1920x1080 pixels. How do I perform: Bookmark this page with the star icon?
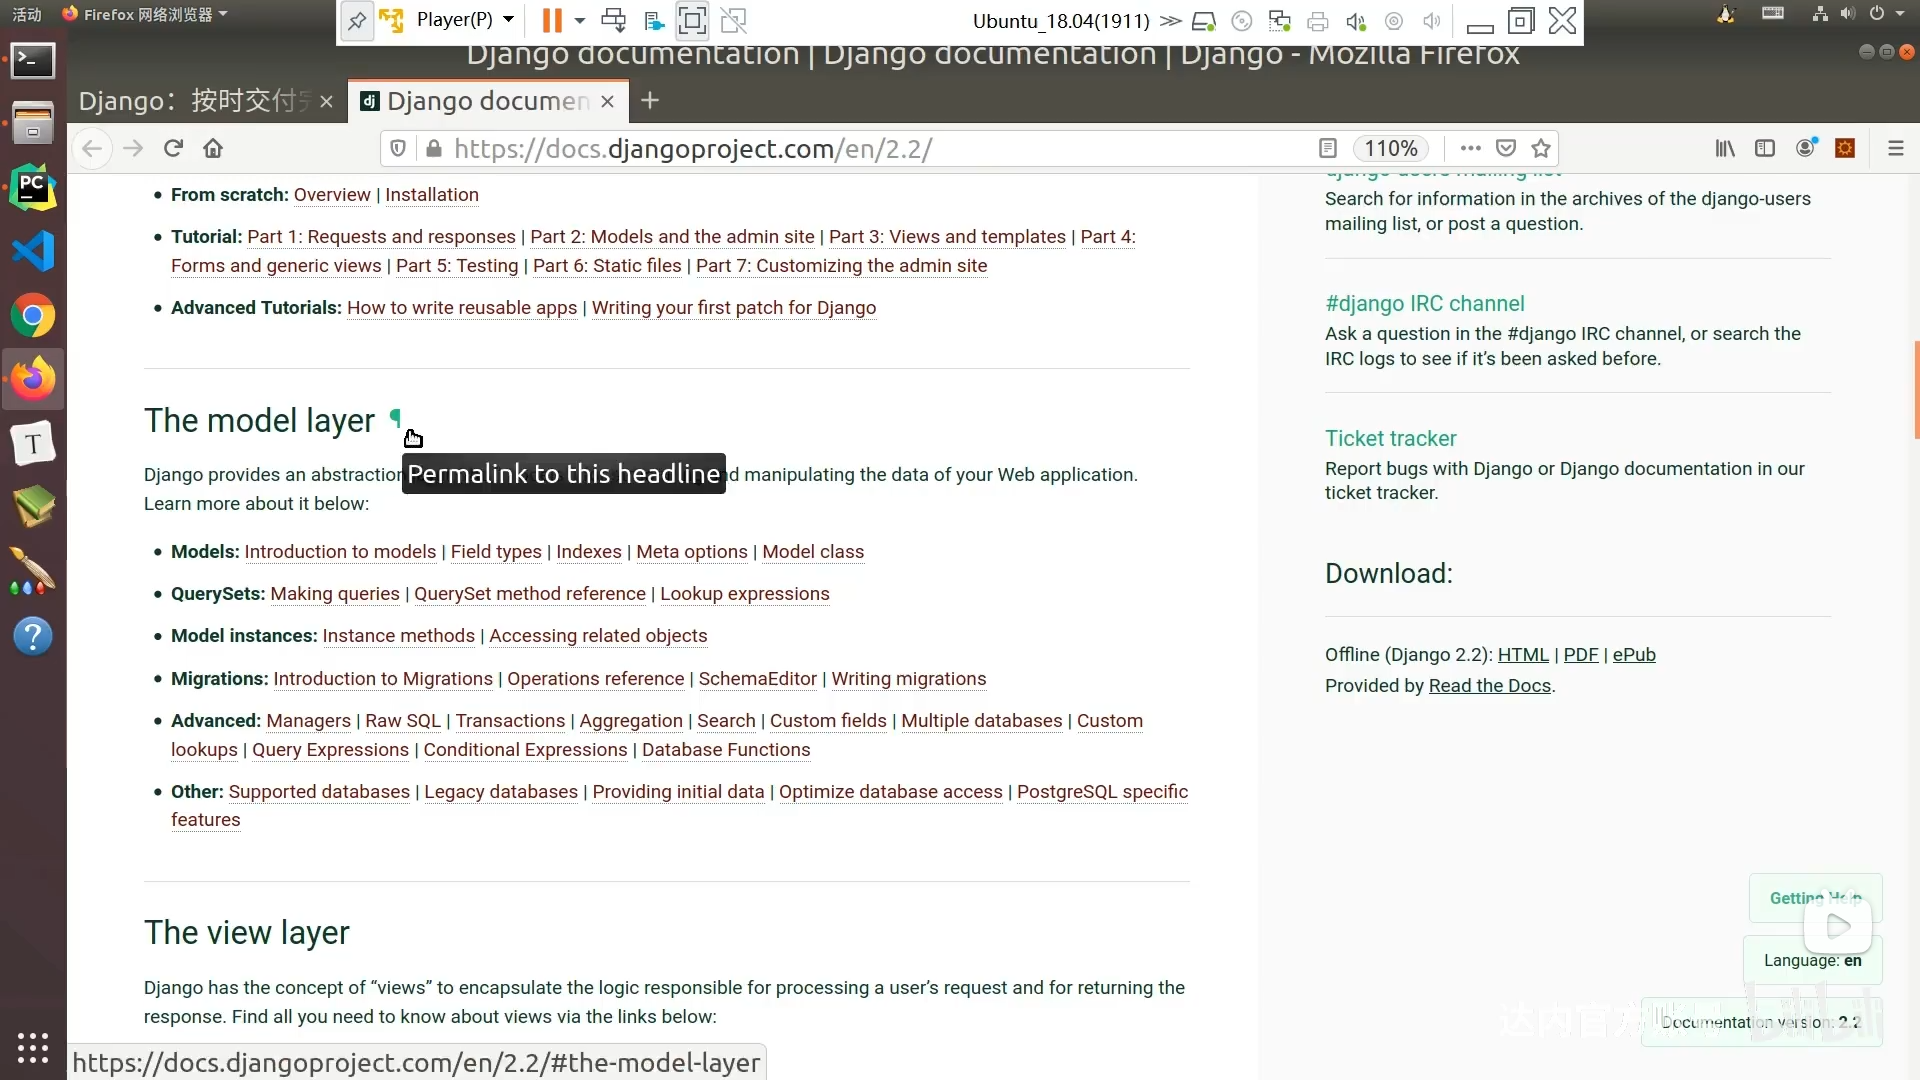[1541, 148]
